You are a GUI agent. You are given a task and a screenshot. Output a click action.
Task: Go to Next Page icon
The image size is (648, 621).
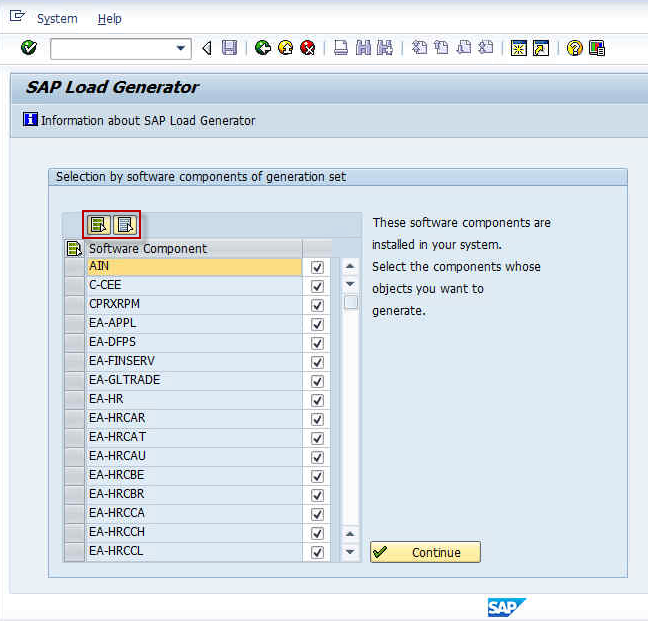point(464,48)
